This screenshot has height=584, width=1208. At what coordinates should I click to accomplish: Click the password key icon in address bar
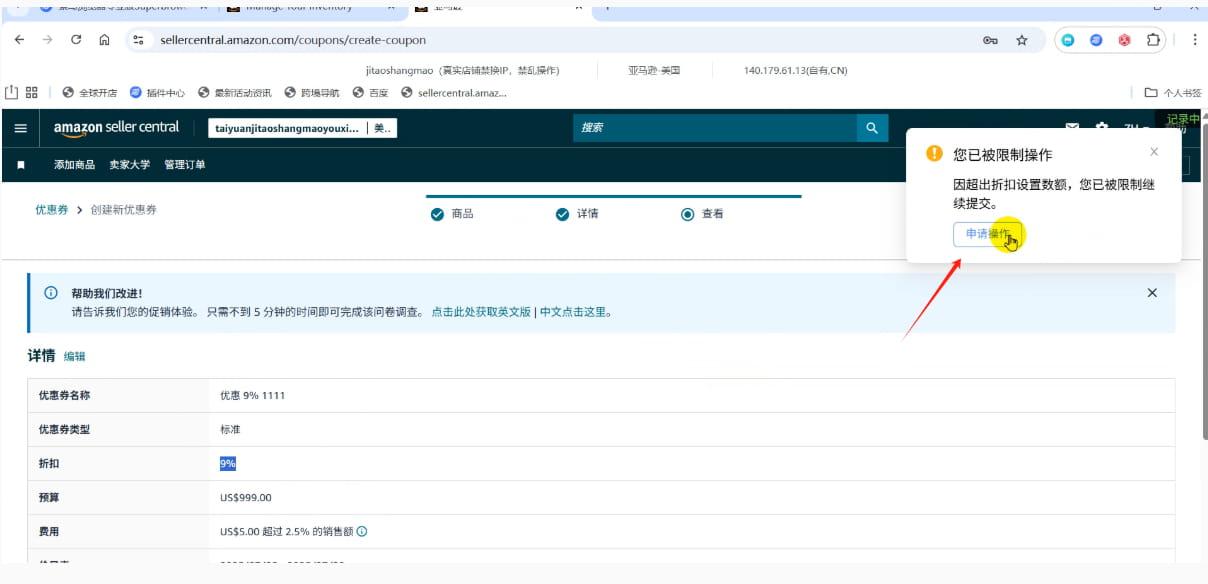[990, 40]
